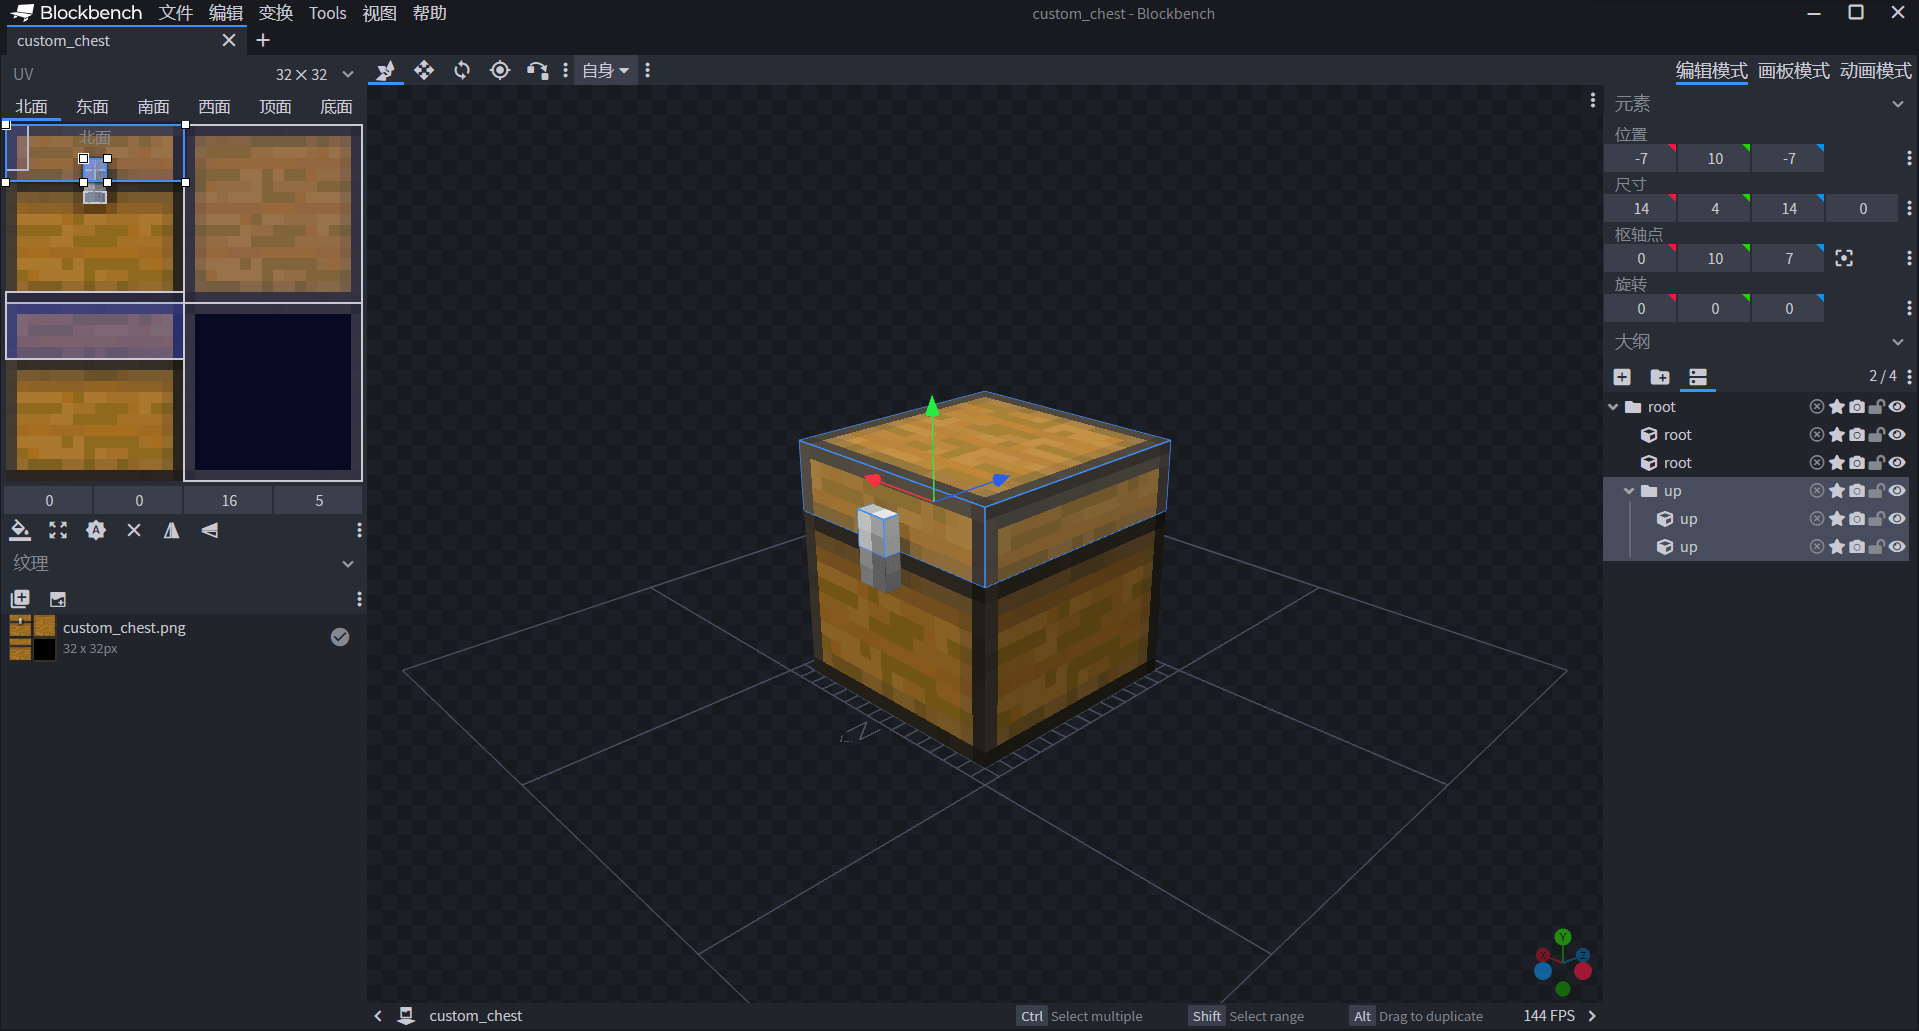Screen dimensions: 1919x1031
Task: Hide the root folder with eye icon
Action: point(1897,407)
